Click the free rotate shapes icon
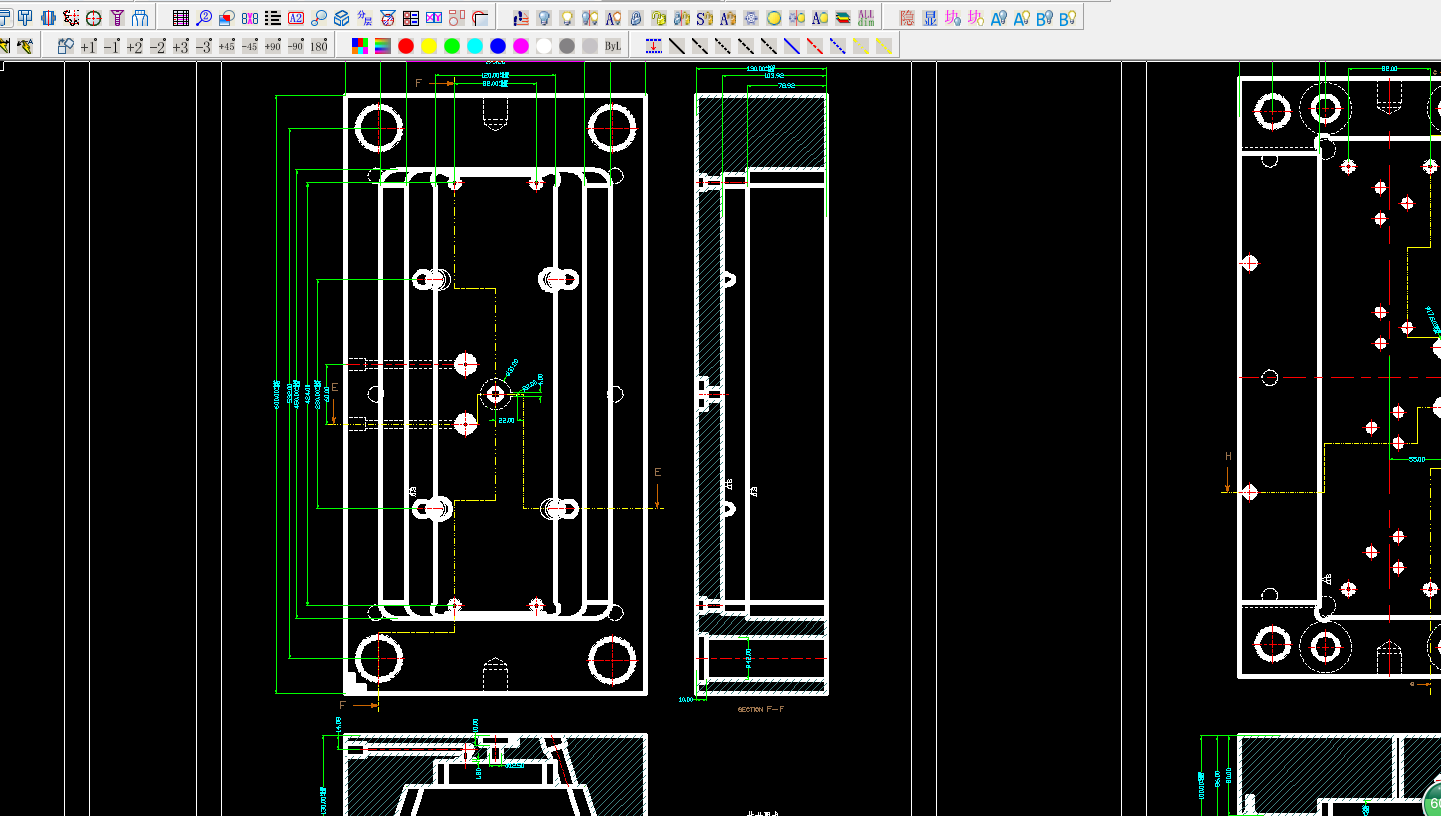 pyautogui.click(x=66, y=46)
